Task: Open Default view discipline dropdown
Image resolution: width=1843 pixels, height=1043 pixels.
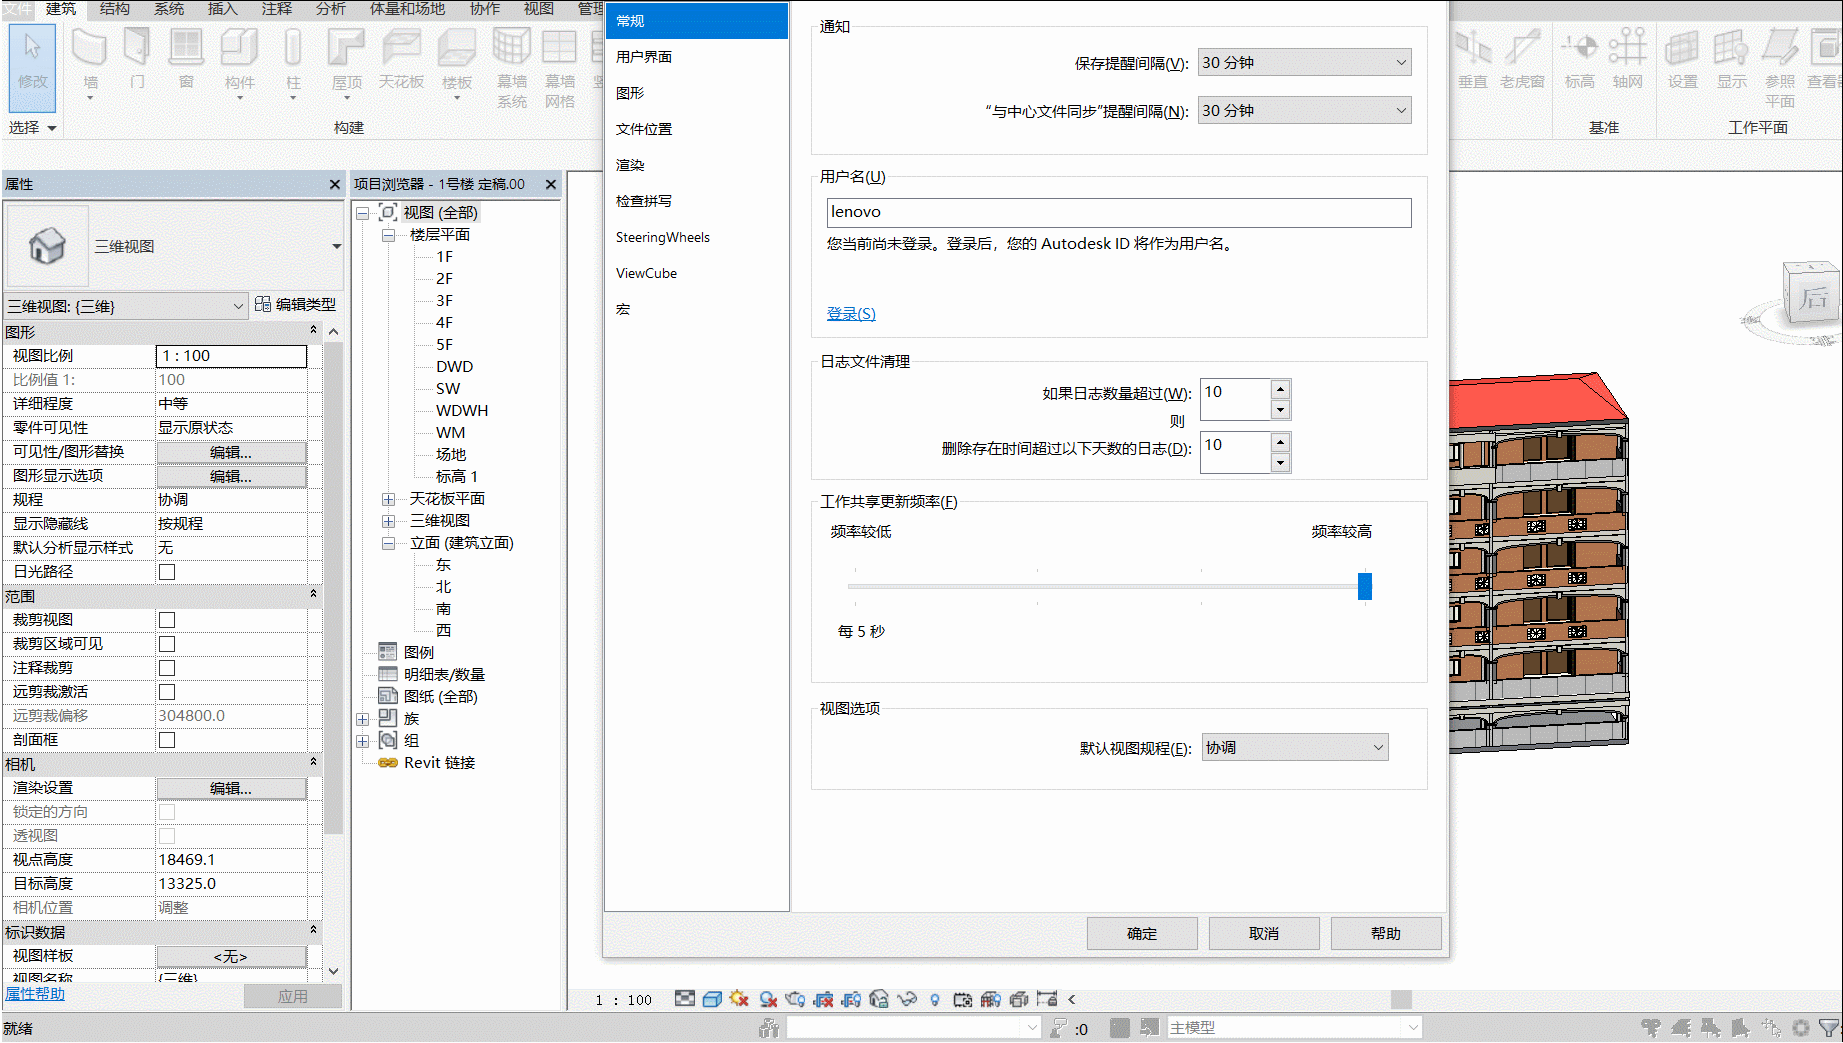Action: pyautogui.click(x=1294, y=747)
